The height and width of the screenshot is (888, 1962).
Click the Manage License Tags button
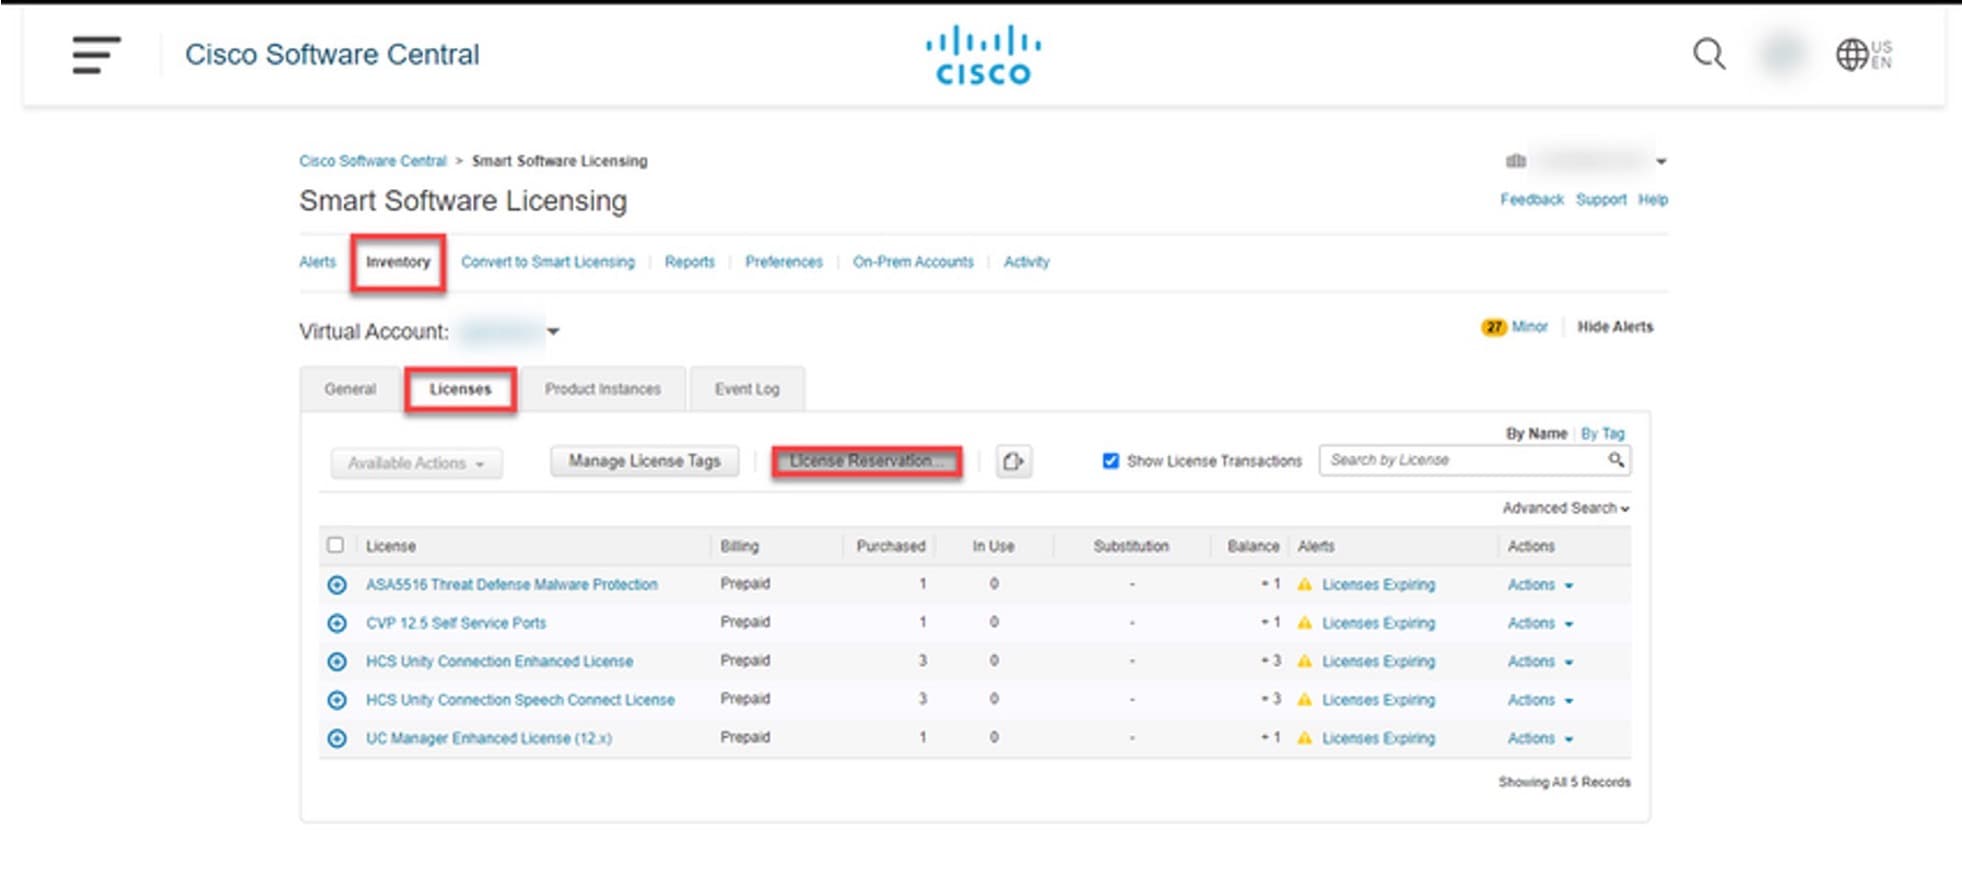coord(644,461)
